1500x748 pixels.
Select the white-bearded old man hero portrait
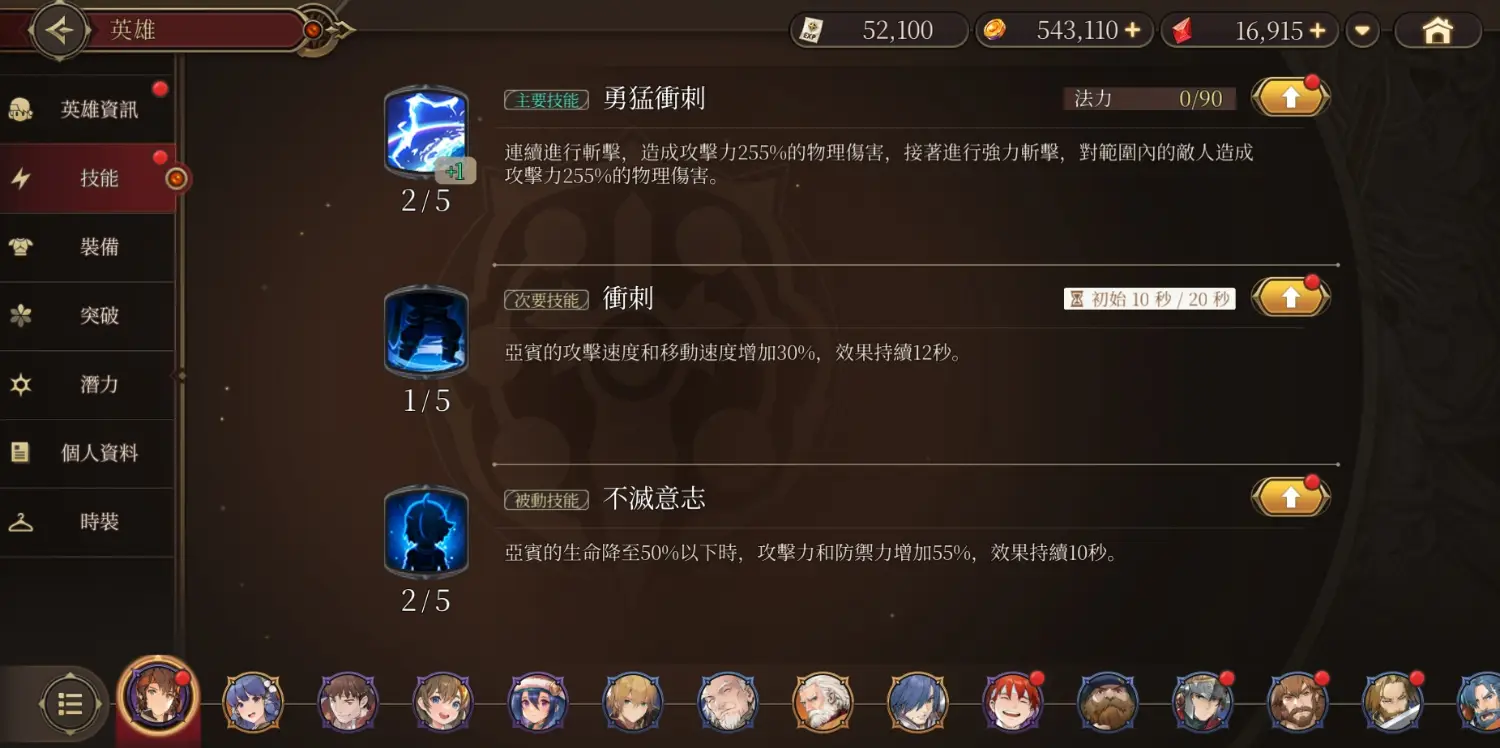point(823,702)
